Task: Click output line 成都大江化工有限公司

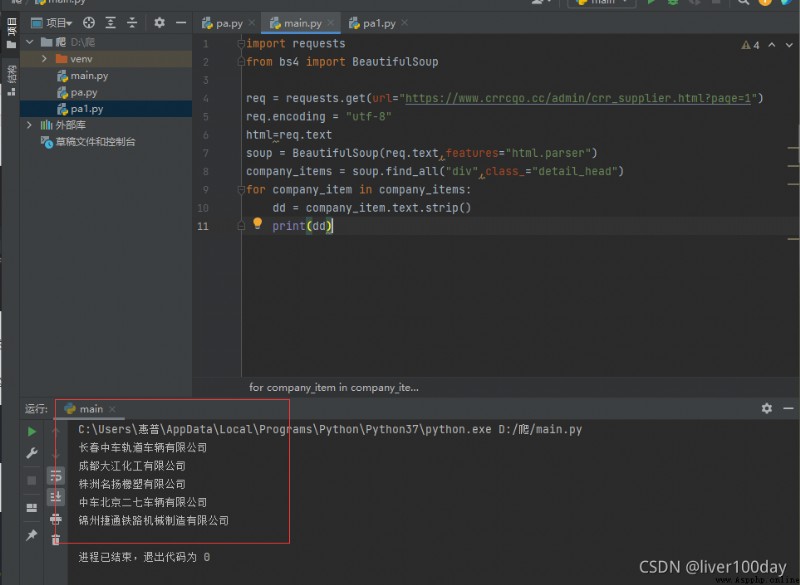Action: (x=132, y=466)
